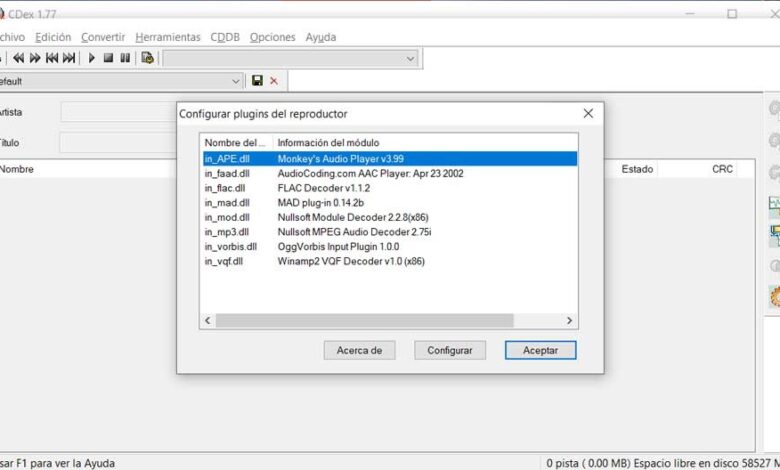Screen dimensions: 780x470
Task: Click the F1 help hint in the status bar
Action: pyautogui.click(x=57, y=463)
